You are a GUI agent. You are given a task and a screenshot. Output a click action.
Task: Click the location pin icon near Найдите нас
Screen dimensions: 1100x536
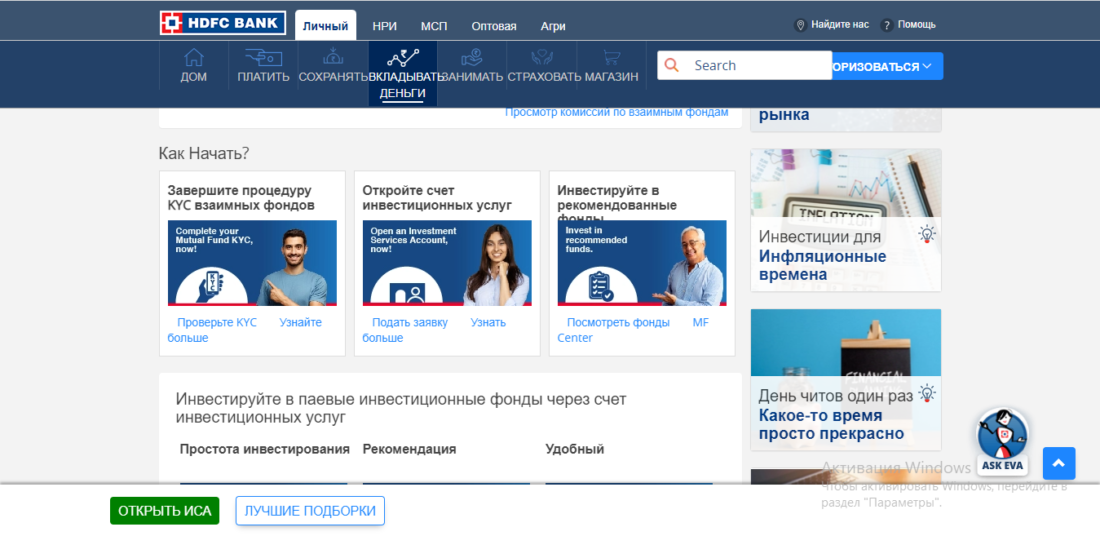(x=800, y=25)
